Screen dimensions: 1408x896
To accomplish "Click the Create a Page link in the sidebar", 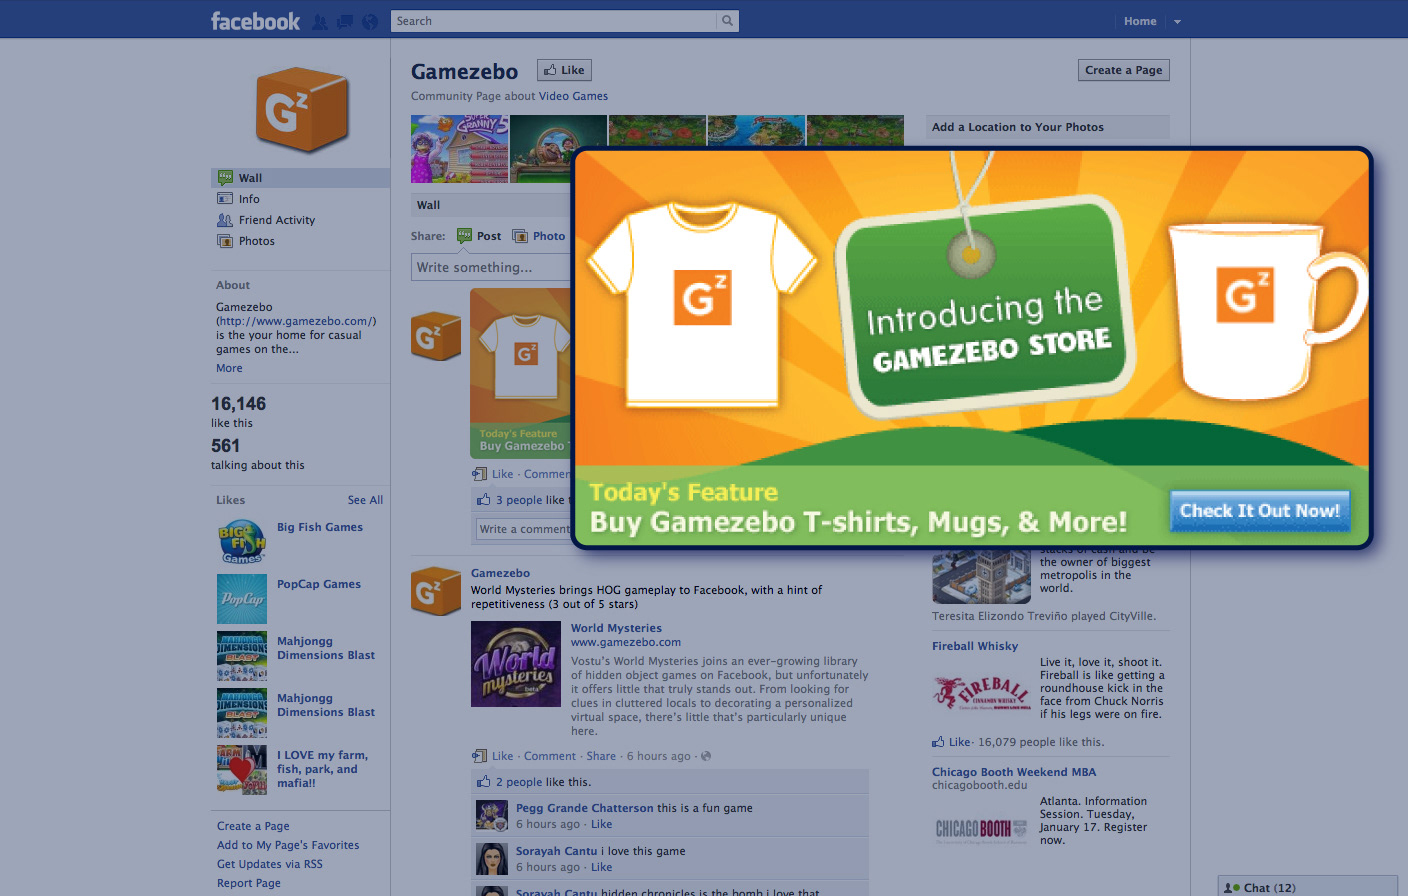I will (253, 826).
